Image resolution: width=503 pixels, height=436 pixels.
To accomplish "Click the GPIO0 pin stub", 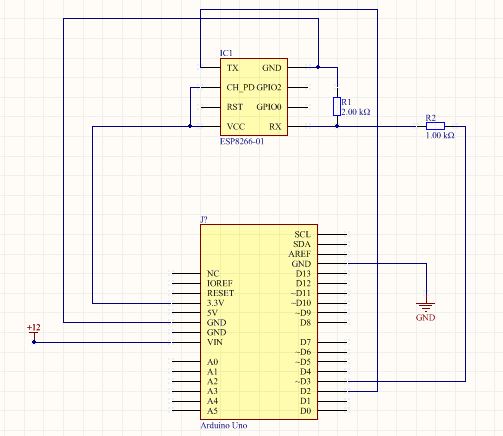I will [298, 107].
